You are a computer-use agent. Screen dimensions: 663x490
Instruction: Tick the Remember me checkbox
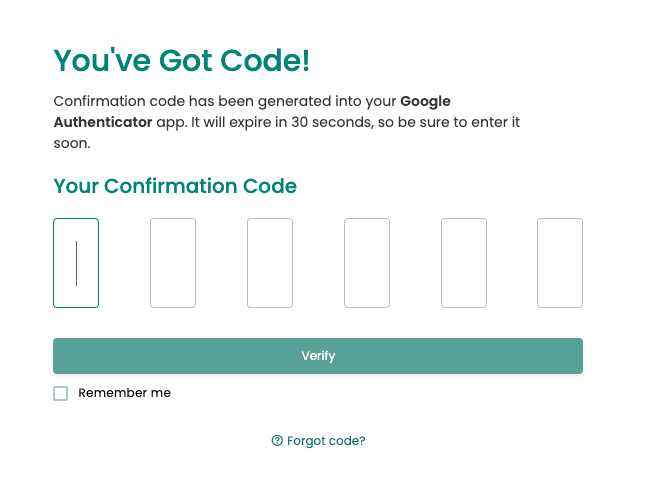[61, 393]
